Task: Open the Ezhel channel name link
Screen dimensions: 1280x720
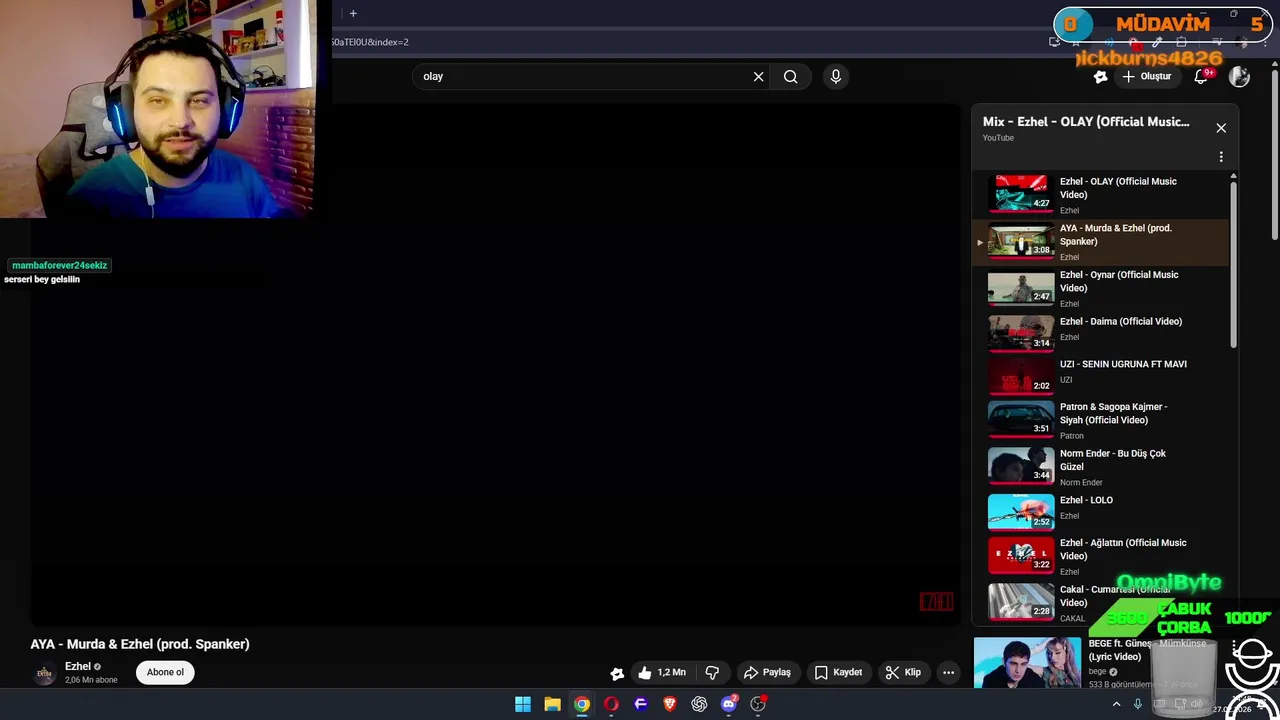Action: click(x=78, y=666)
